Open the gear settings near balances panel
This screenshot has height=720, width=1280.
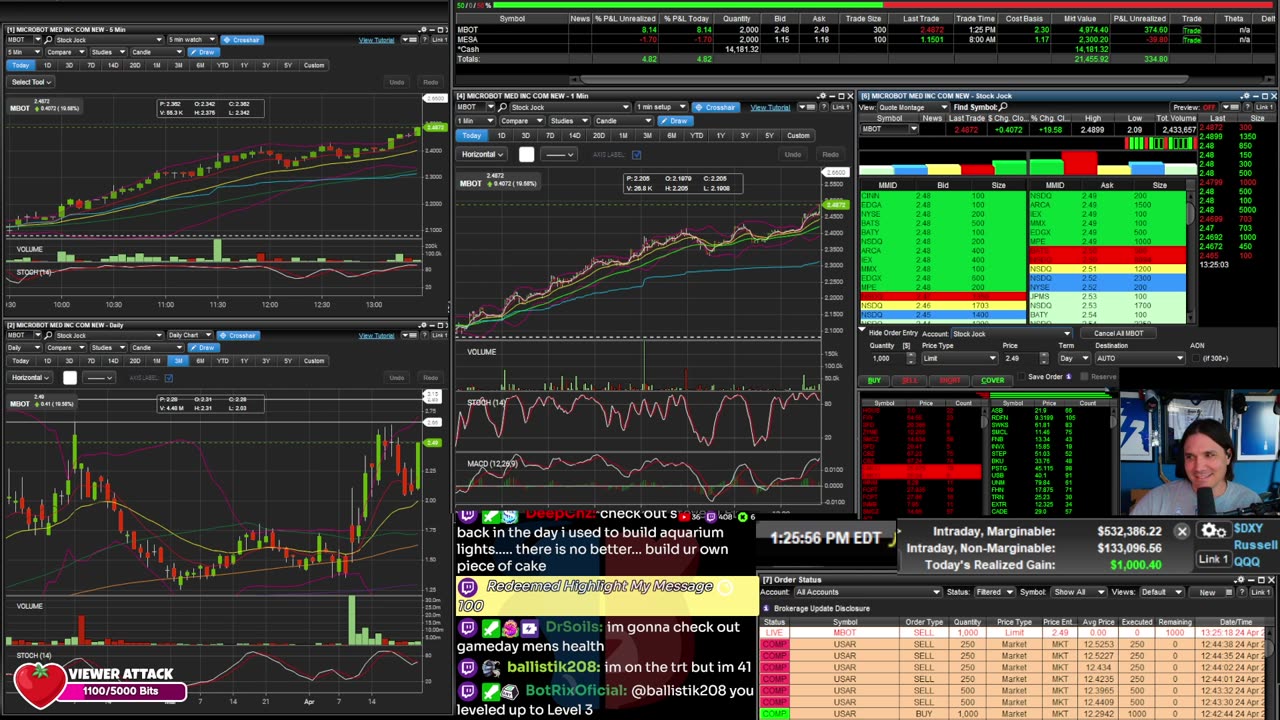[x=1213, y=532]
